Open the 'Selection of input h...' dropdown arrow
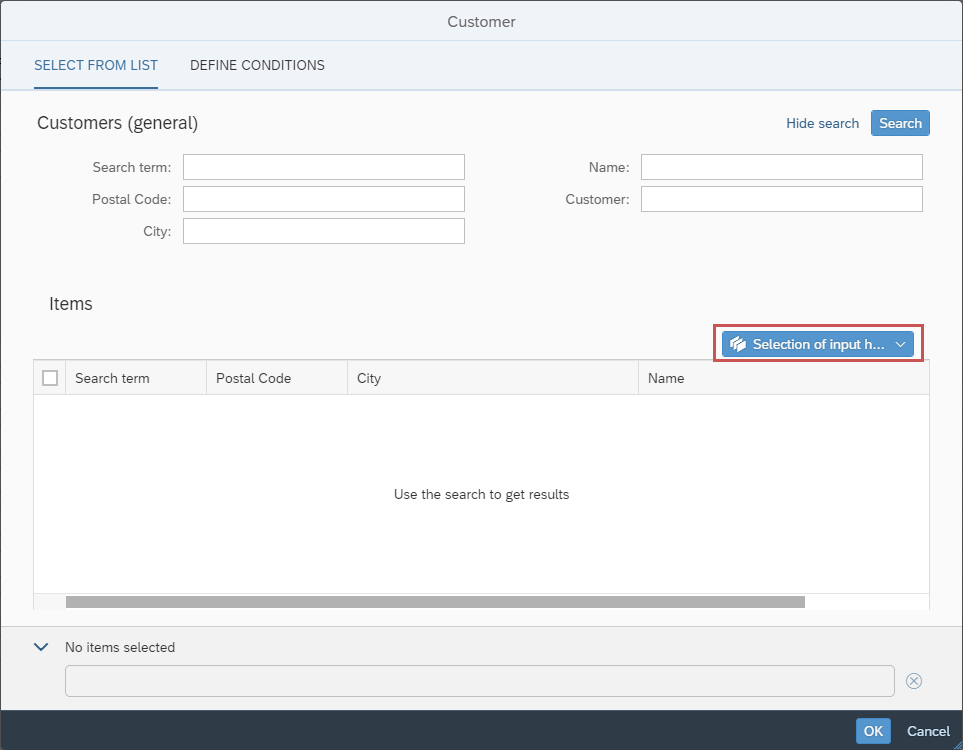Screen dimensions: 963x750 pos(900,344)
